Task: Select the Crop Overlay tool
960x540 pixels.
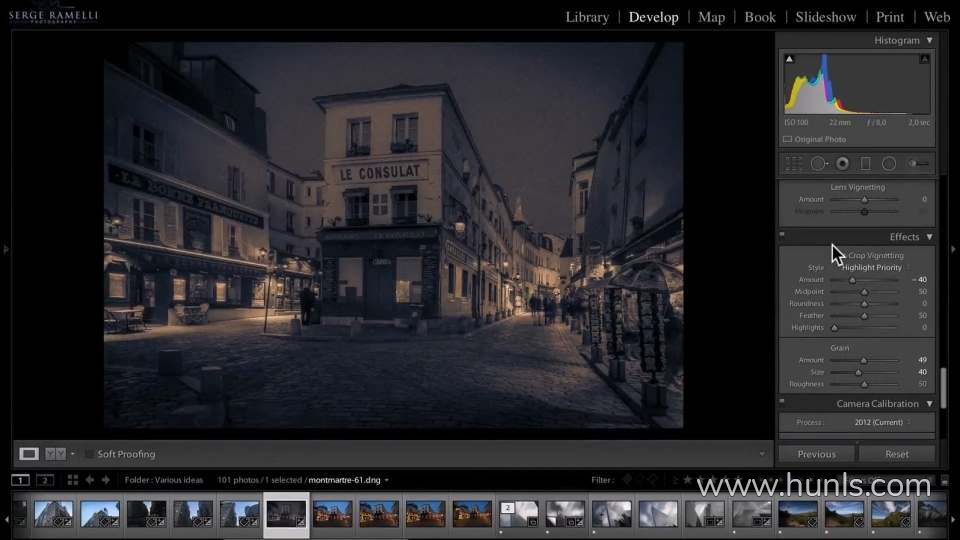Action: [x=793, y=163]
